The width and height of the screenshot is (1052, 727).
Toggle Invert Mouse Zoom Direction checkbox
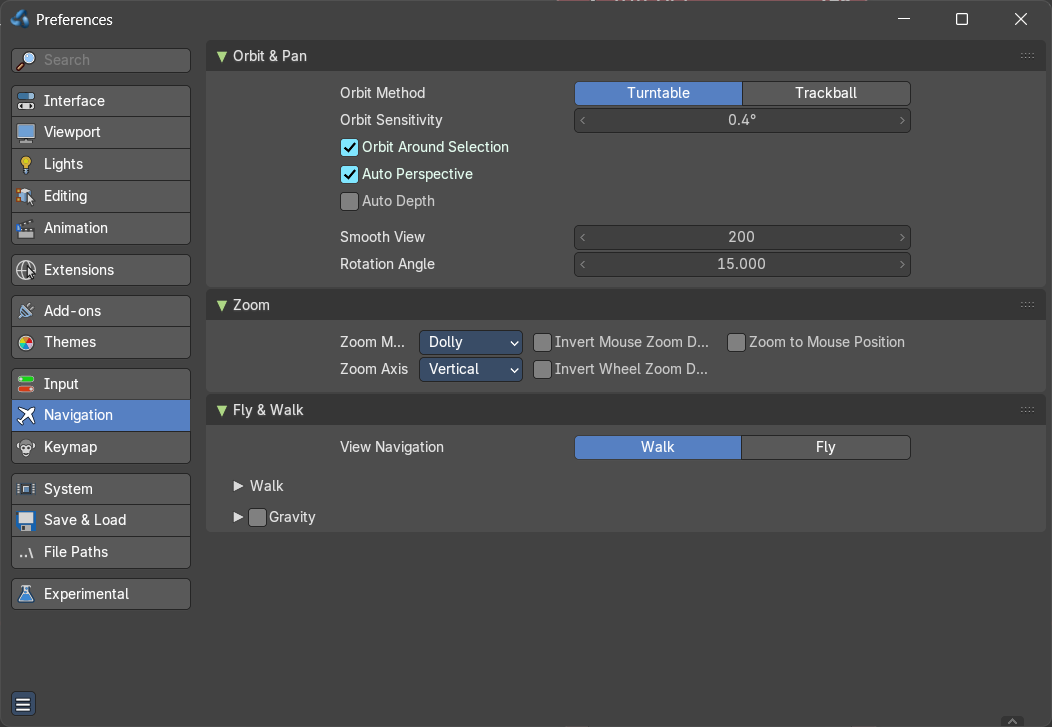pos(542,343)
